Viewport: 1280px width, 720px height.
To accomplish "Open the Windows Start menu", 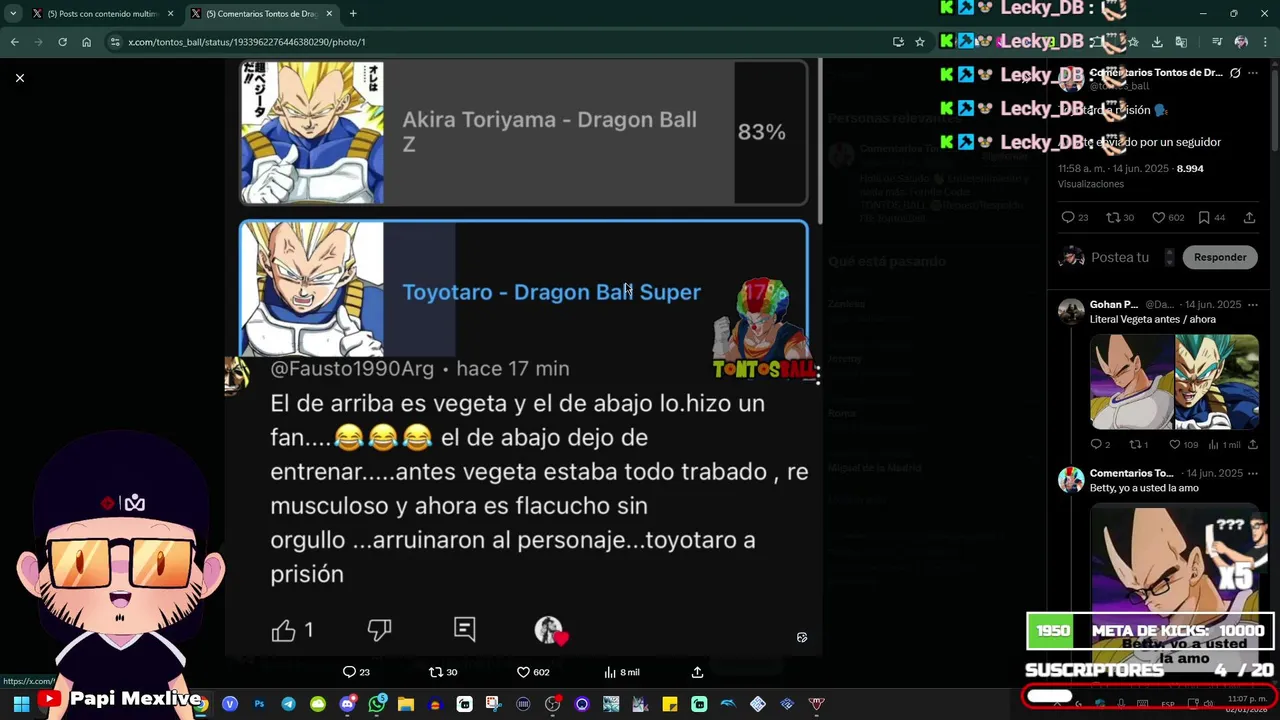I will [21, 704].
